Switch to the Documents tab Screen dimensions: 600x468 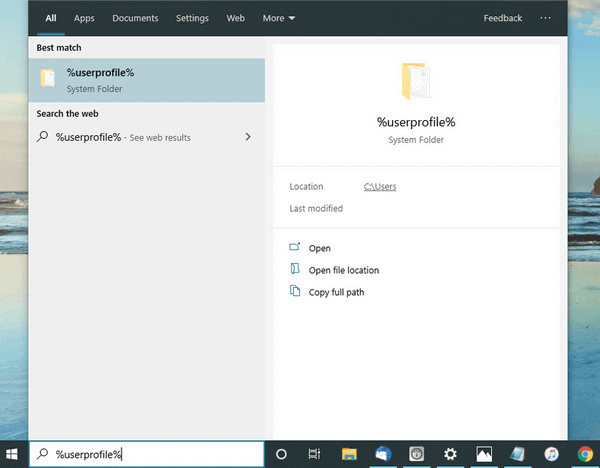point(135,18)
